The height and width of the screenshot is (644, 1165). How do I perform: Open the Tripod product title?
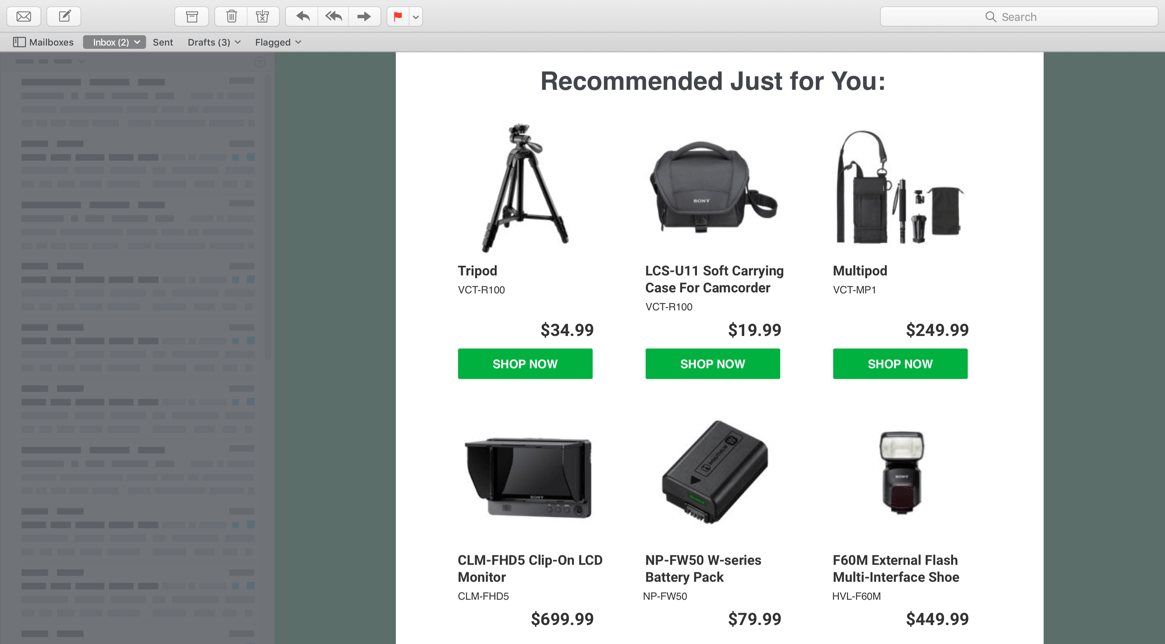tap(478, 271)
